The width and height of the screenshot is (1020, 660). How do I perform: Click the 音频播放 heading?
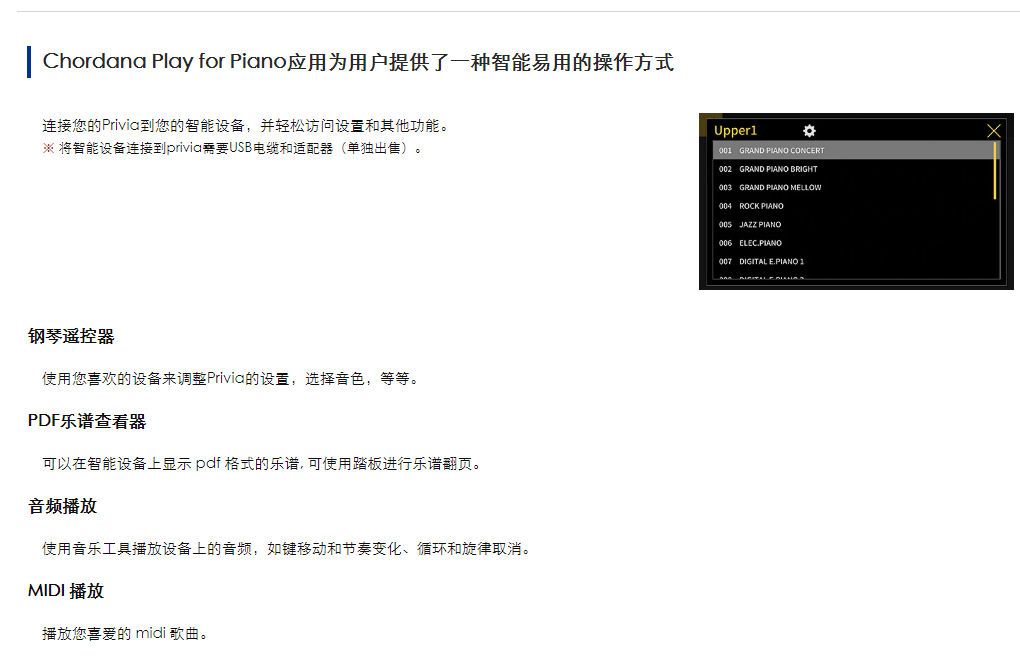62,506
